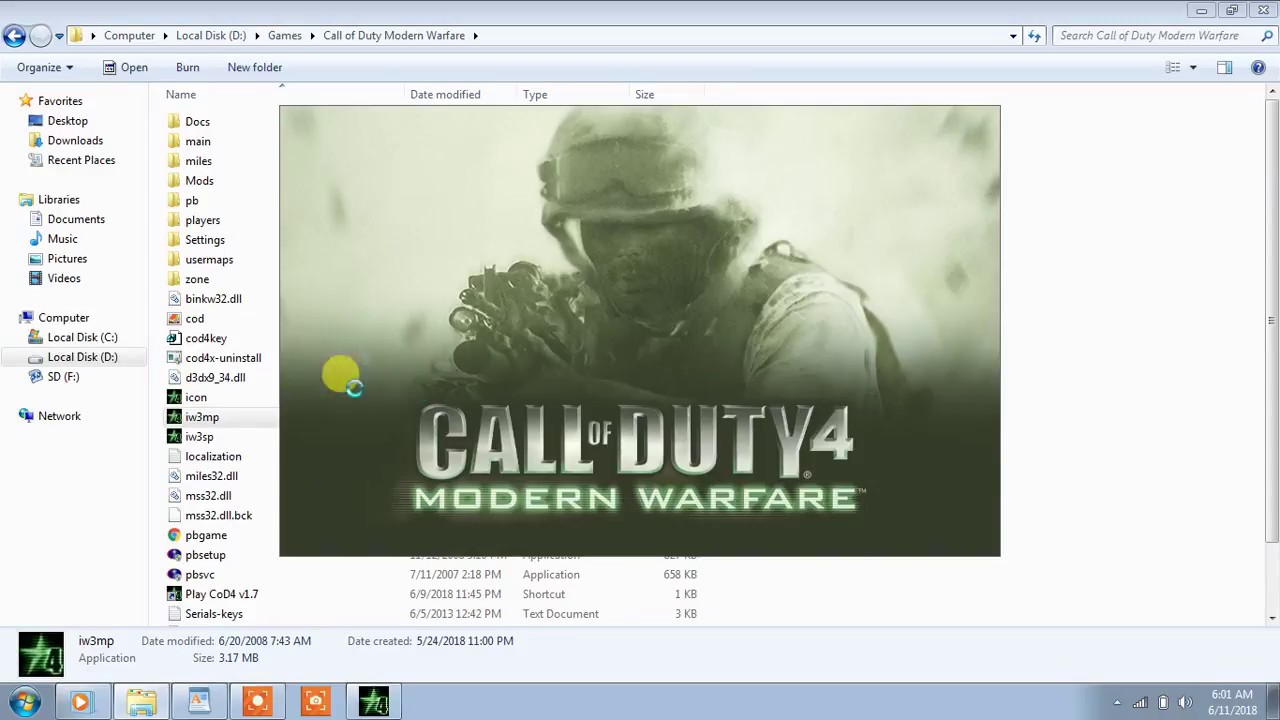
Task: Expand the dropdown after Games breadcrumb
Action: (311, 36)
